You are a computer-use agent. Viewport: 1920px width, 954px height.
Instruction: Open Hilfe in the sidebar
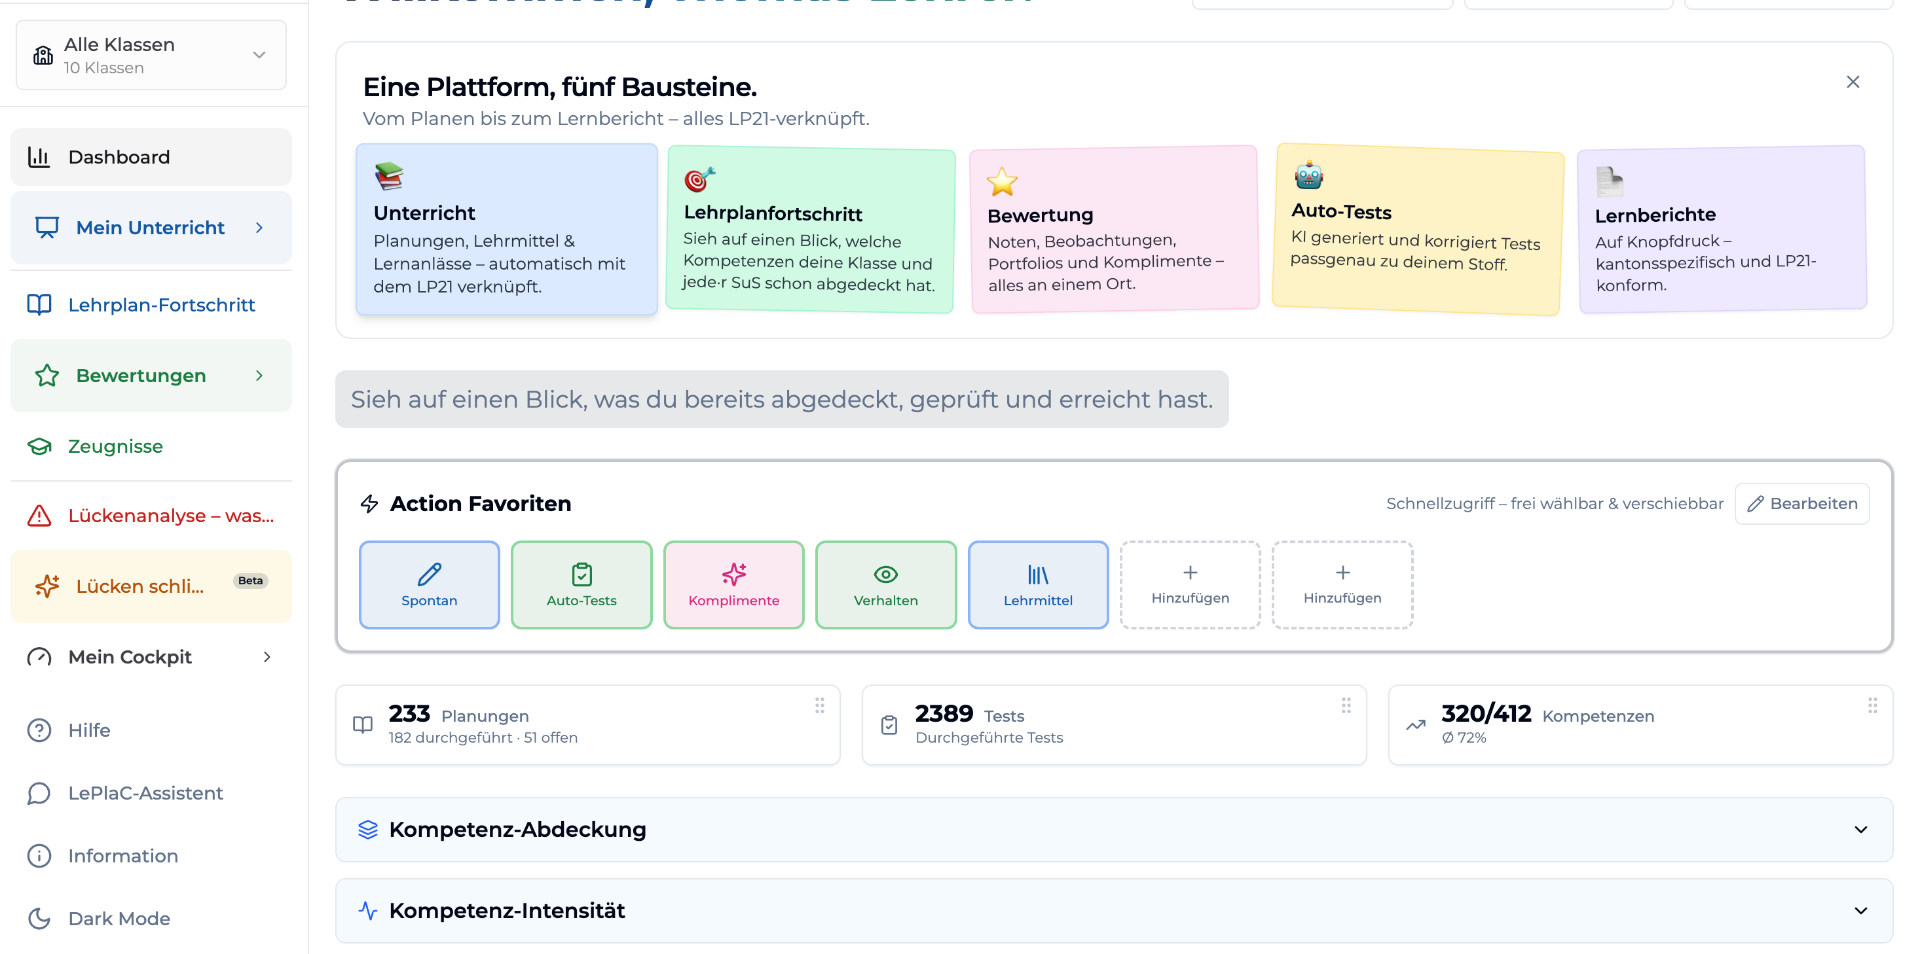click(x=151, y=731)
